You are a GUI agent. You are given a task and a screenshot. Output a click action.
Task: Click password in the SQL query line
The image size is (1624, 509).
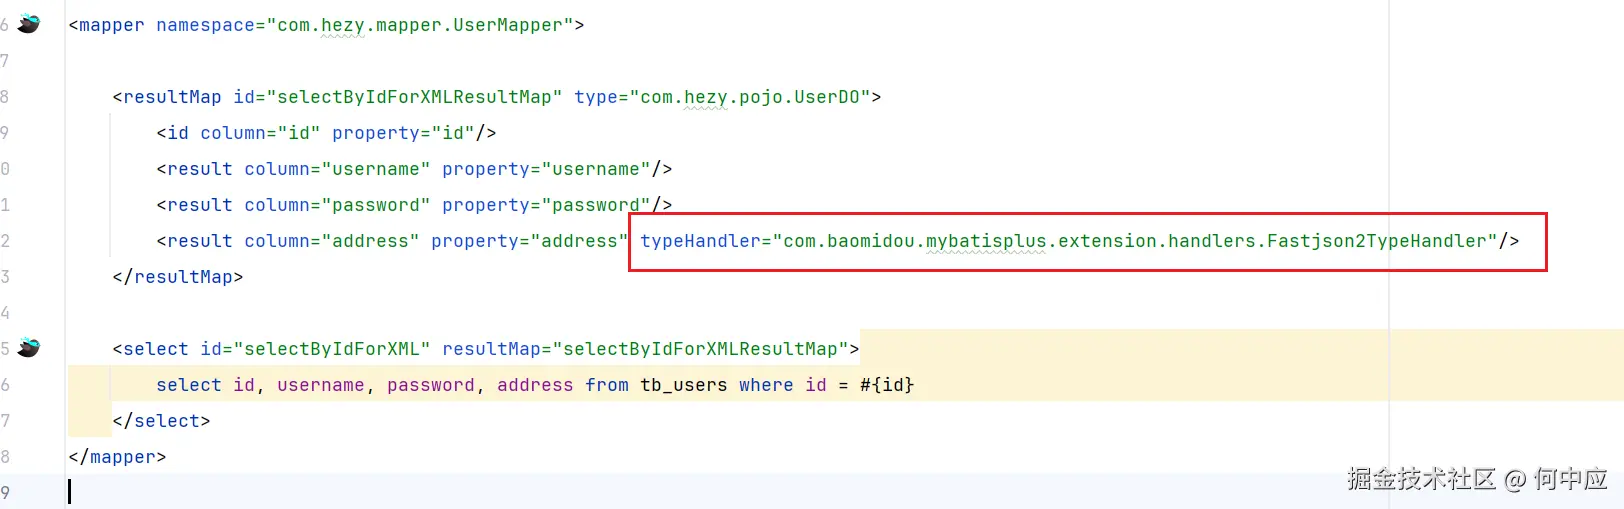pyautogui.click(x=431, y=385)
